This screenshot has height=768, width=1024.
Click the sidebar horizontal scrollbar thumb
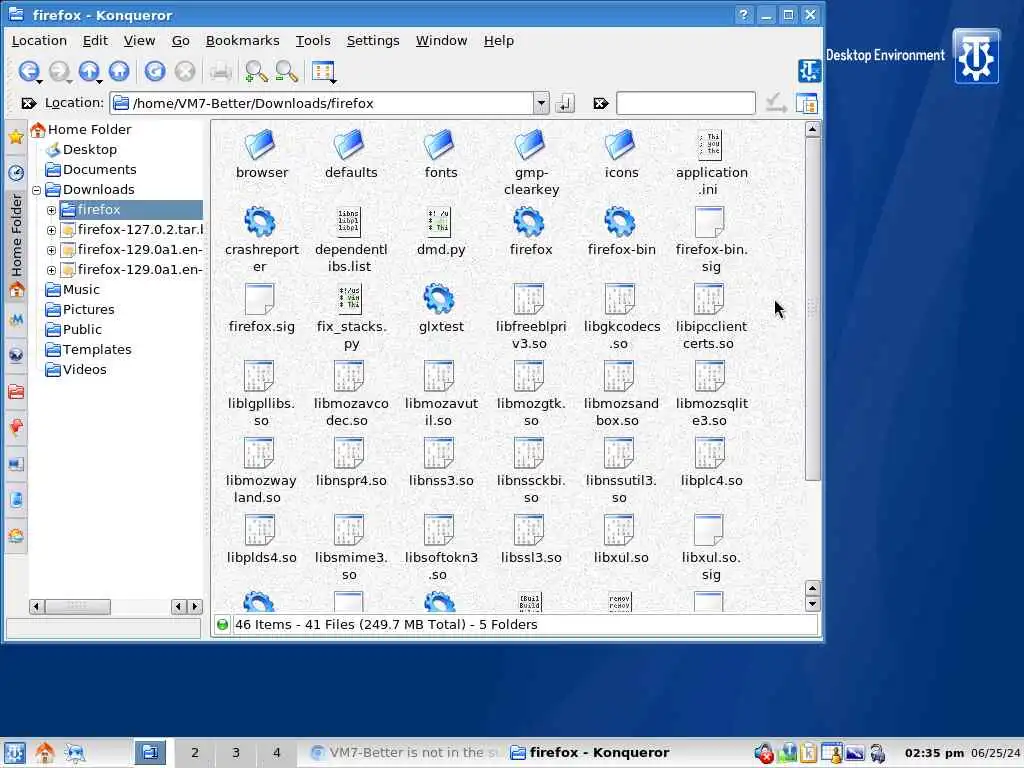tap(77, 607)
